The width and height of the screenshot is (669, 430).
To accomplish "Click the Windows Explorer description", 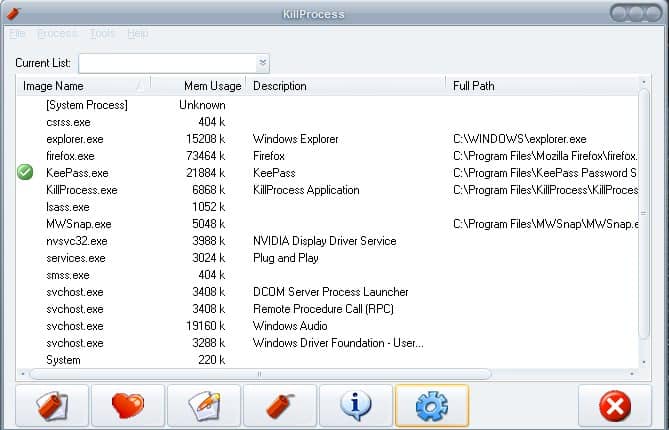I will (296, 139).
